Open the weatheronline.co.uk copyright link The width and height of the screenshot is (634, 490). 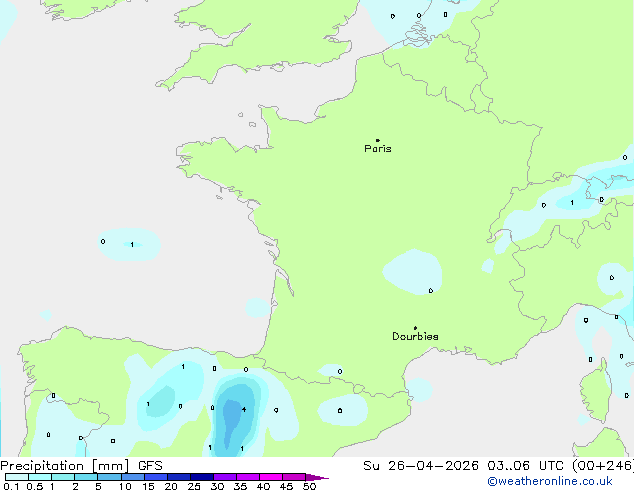[549, 481]
